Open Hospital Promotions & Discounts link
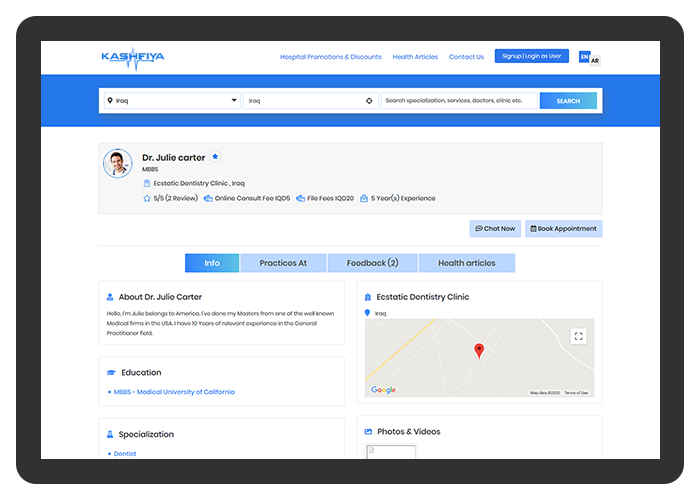Viewport: 700px width, 500px height. click(330, 57)
